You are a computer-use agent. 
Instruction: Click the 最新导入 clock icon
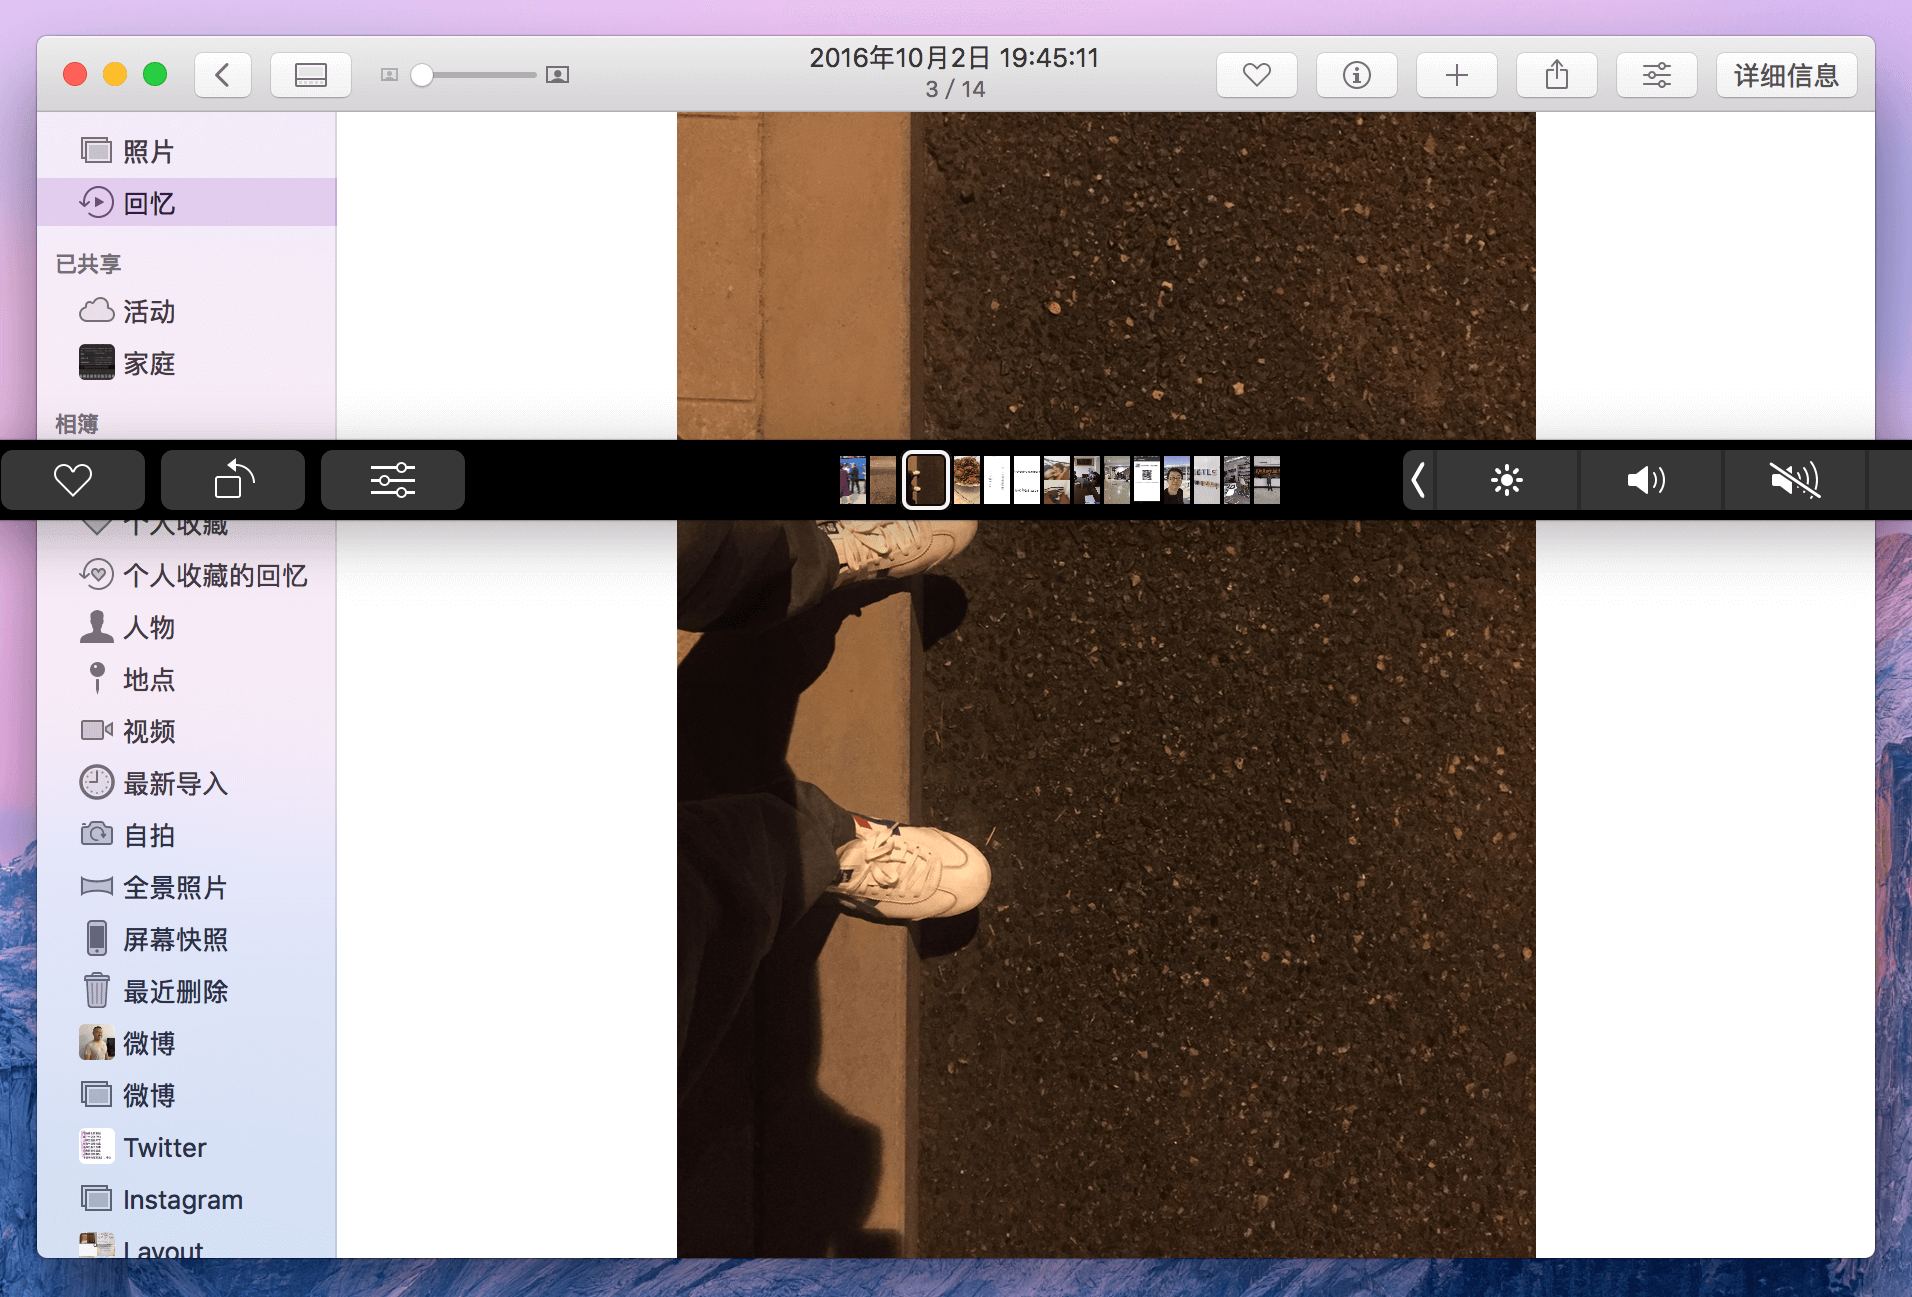97,782
